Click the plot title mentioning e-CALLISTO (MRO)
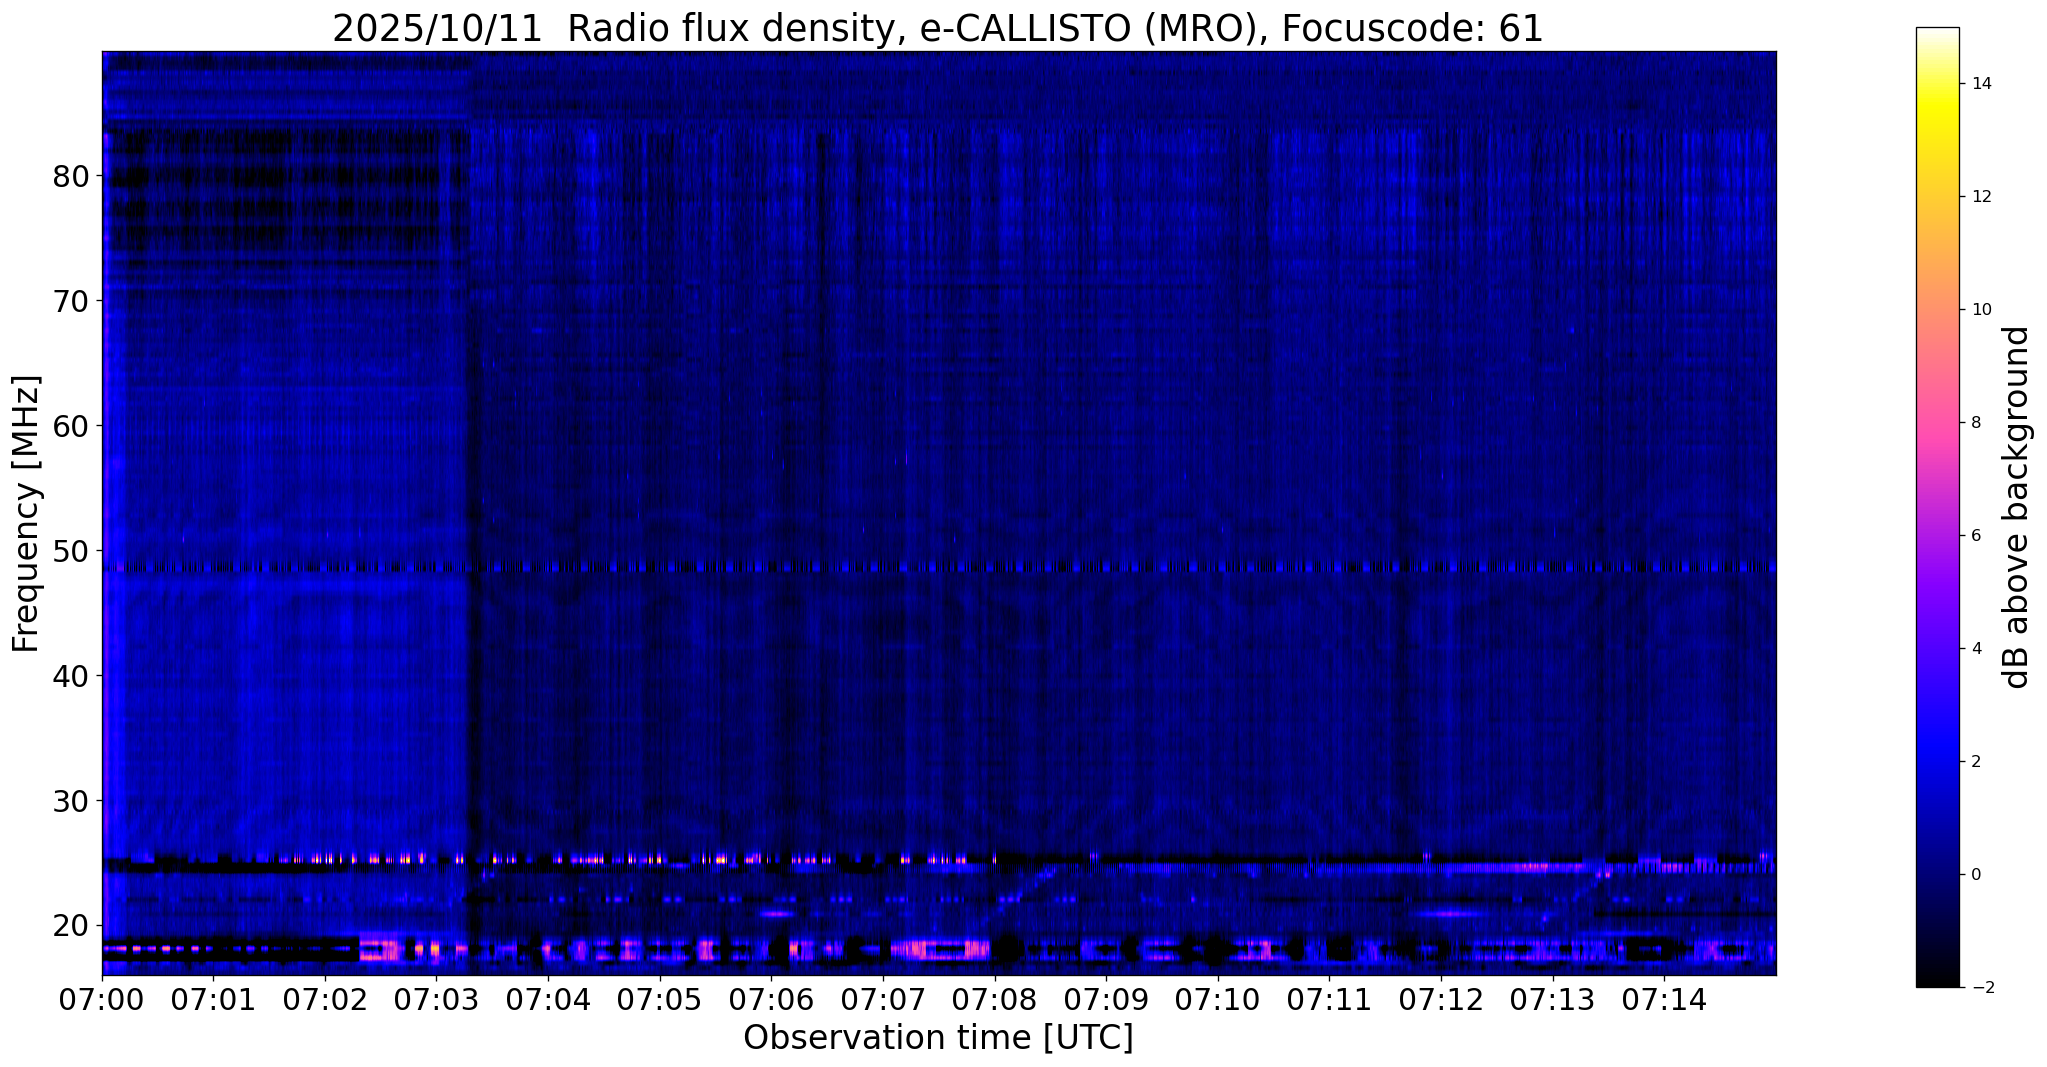Screen dimensions: 2047x1067 pyautogui.click(x=937, y=28)
